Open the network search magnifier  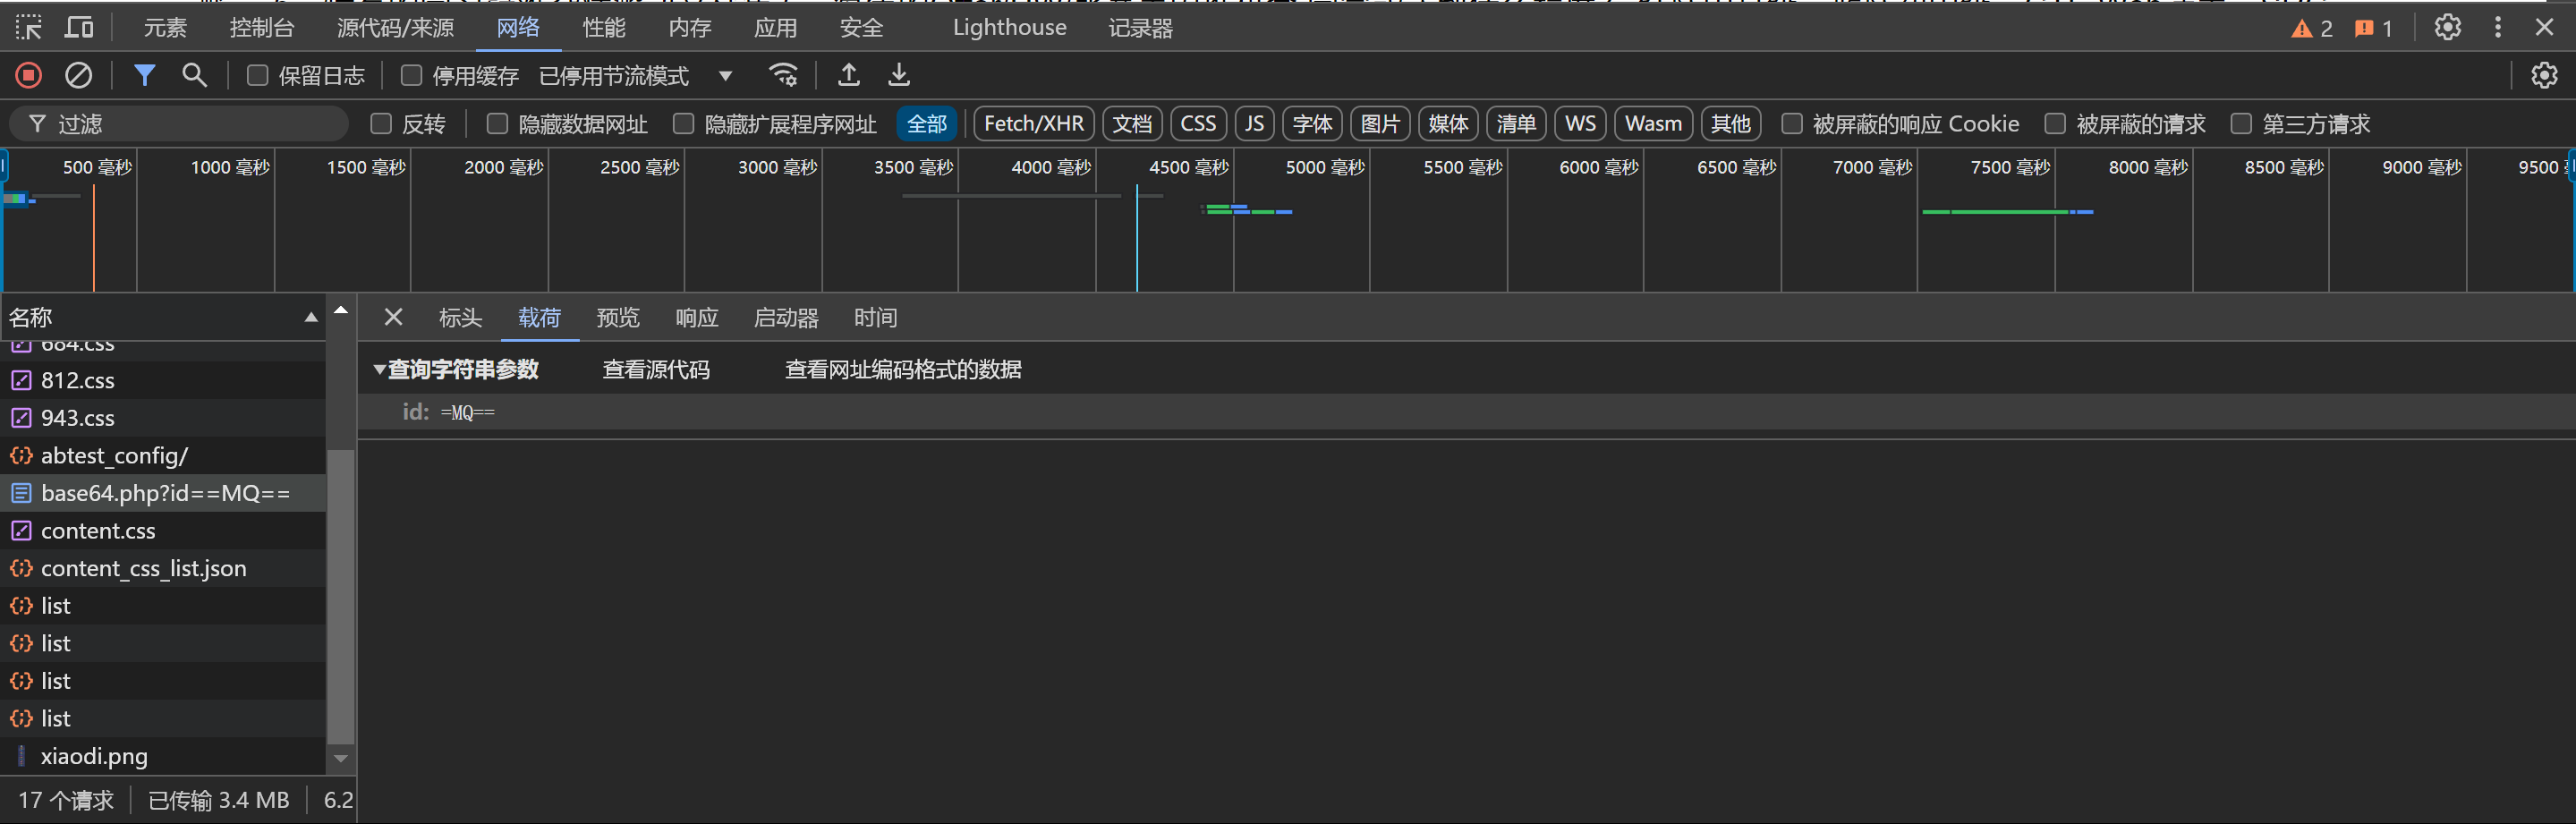(x=194, y=75)
